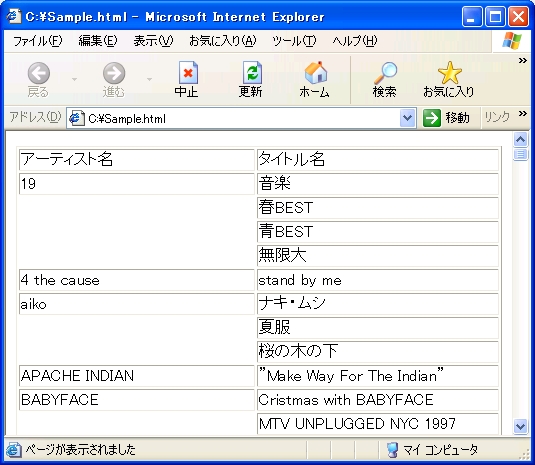The height and width of the screenshot is (465, 535).
Task: Click the scrollbar down arrow
Action: 520,426
